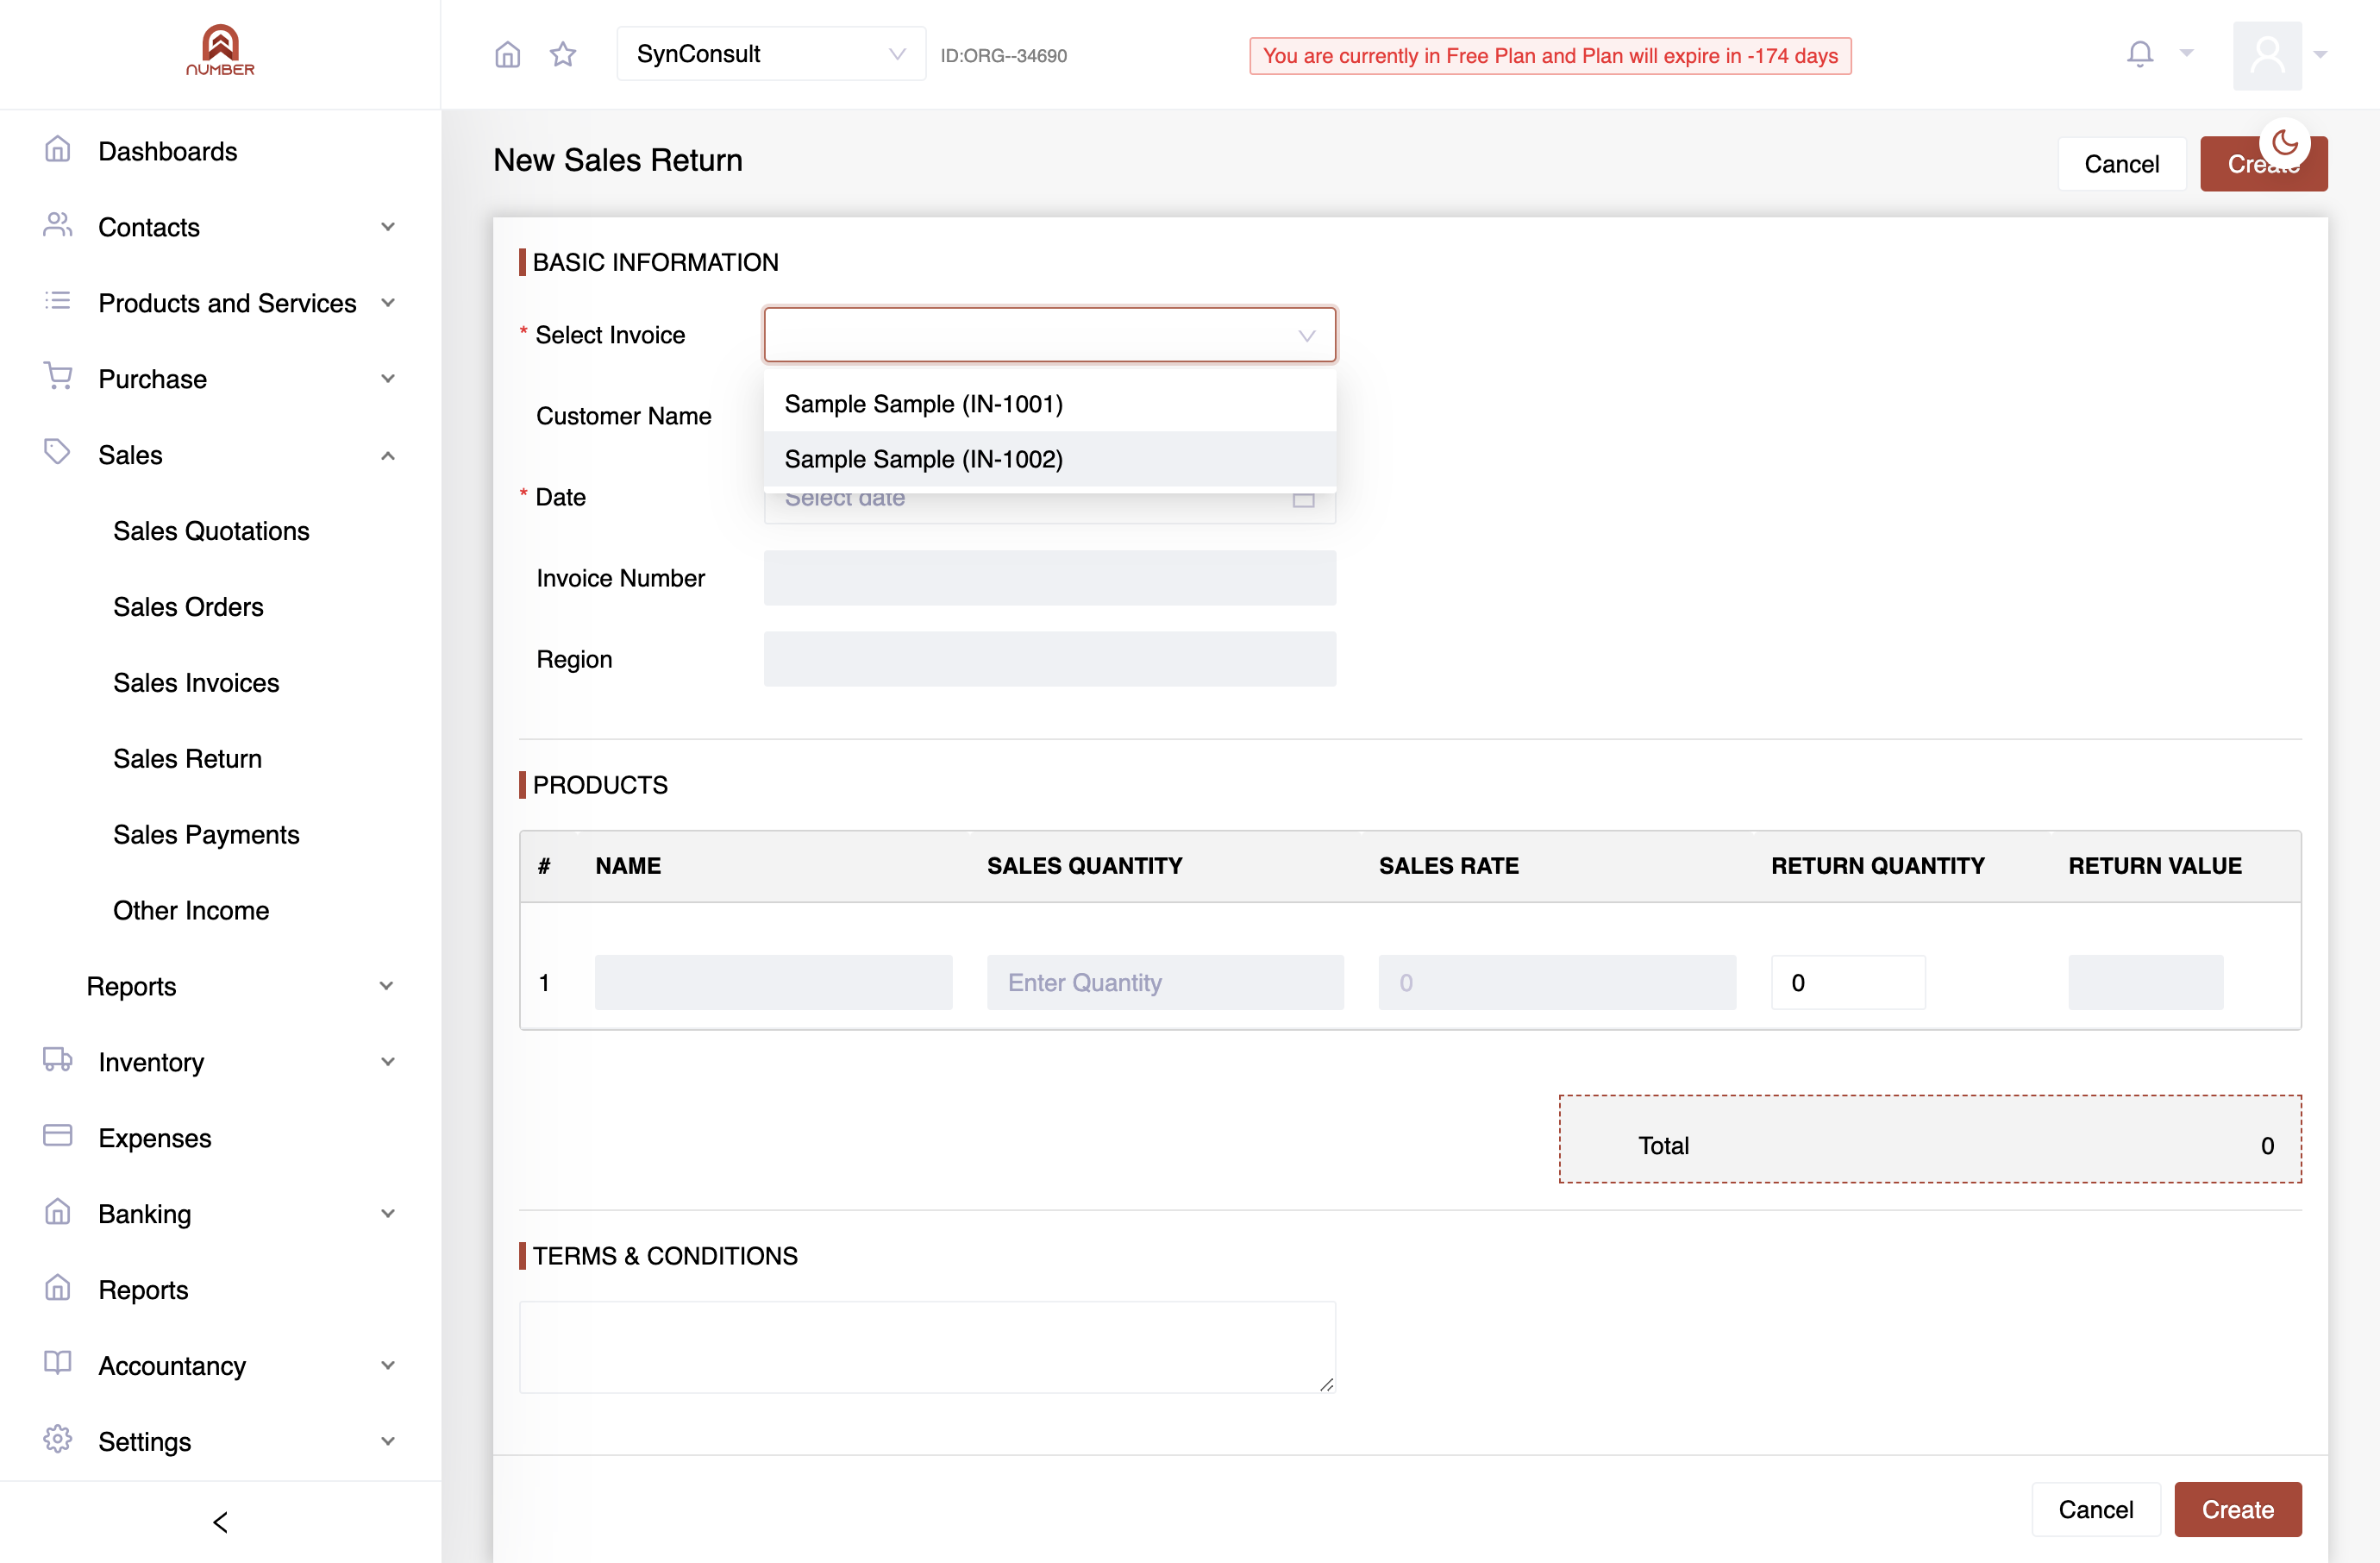2380x1563 pixels.
Task: Open Sales Return page
Action: (x=187, y=759)
